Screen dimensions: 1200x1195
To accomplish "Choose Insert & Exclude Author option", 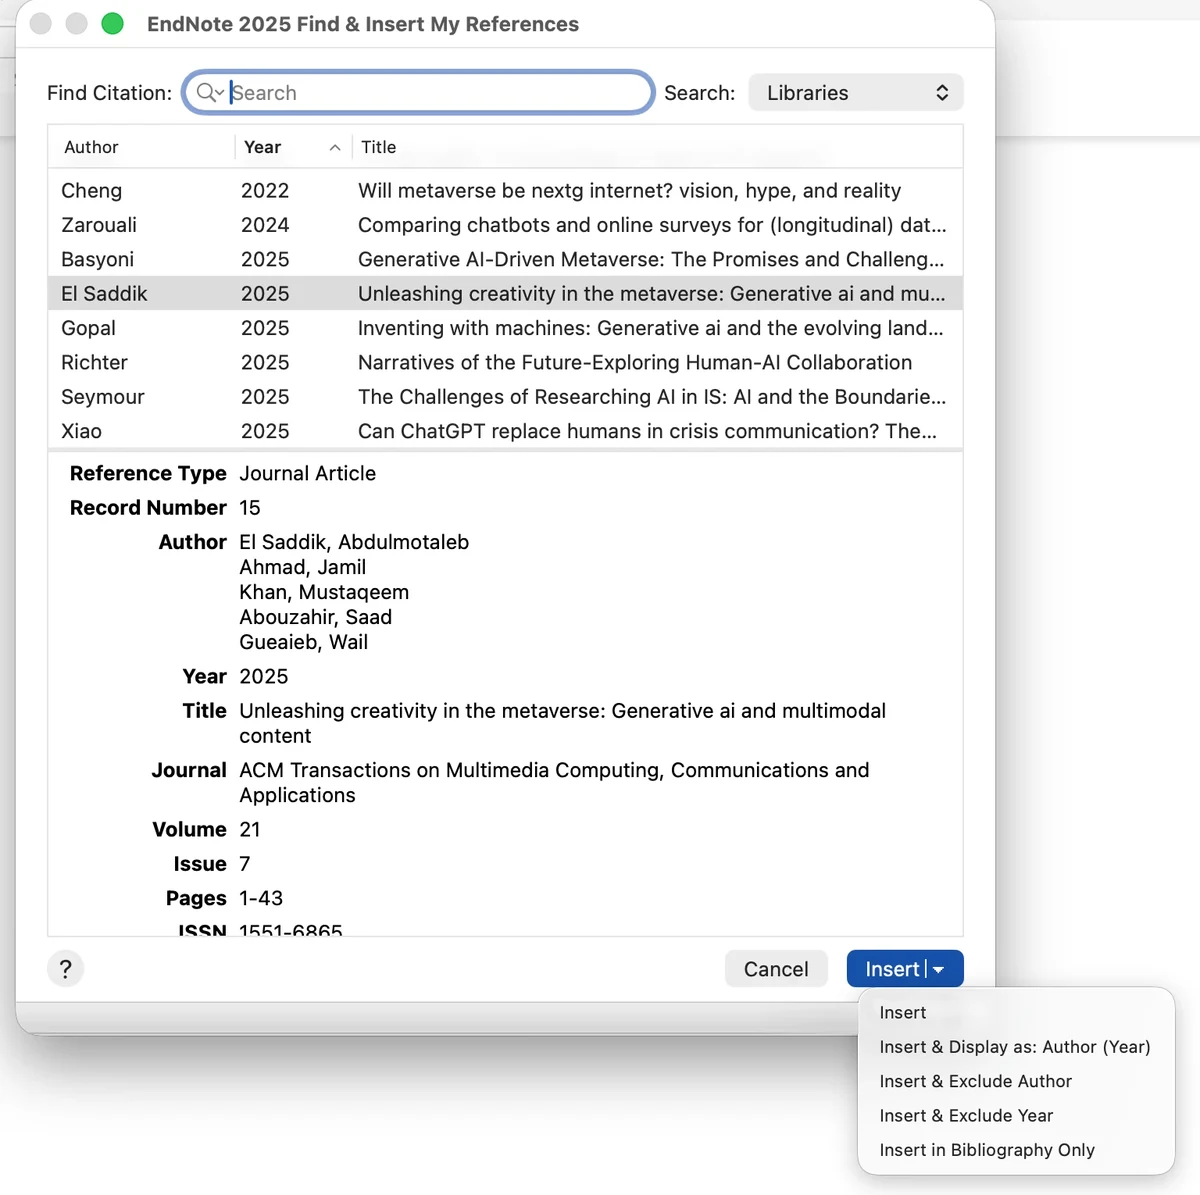I will (x=976, y=1081).
